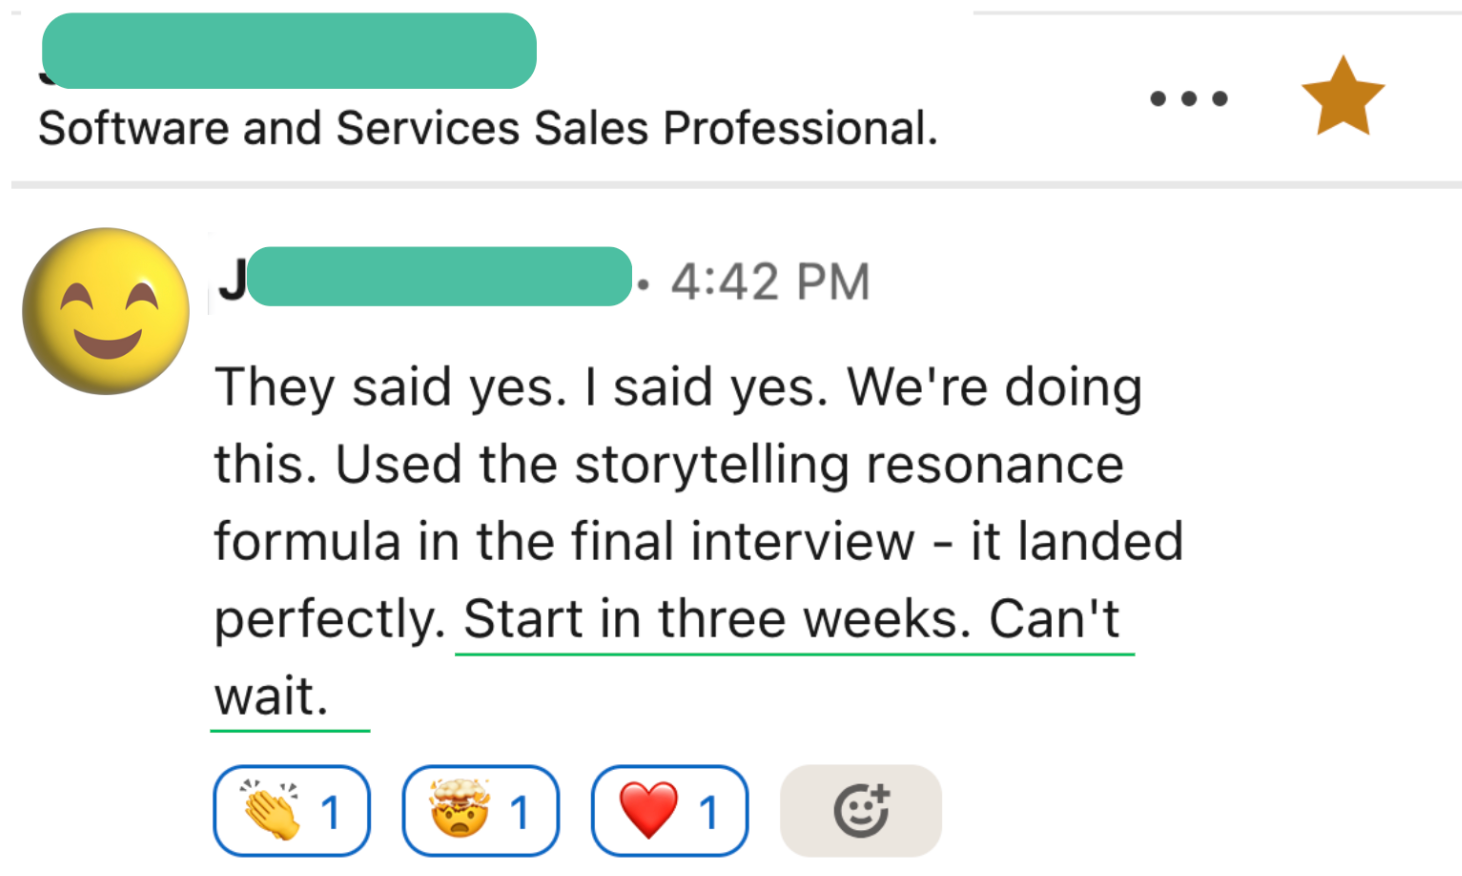Toggle the exploding head emoji reaction
Viewport: 1462px width, 876px height.
click(480, 811)
